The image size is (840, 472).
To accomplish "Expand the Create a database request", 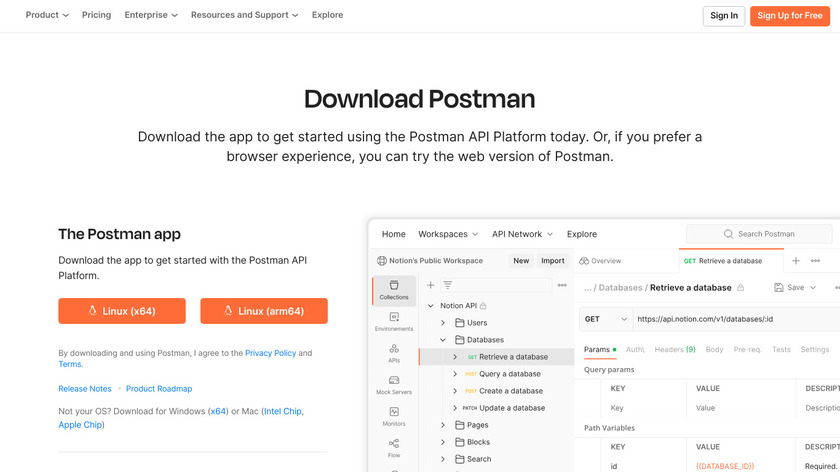I will (455, 391).
